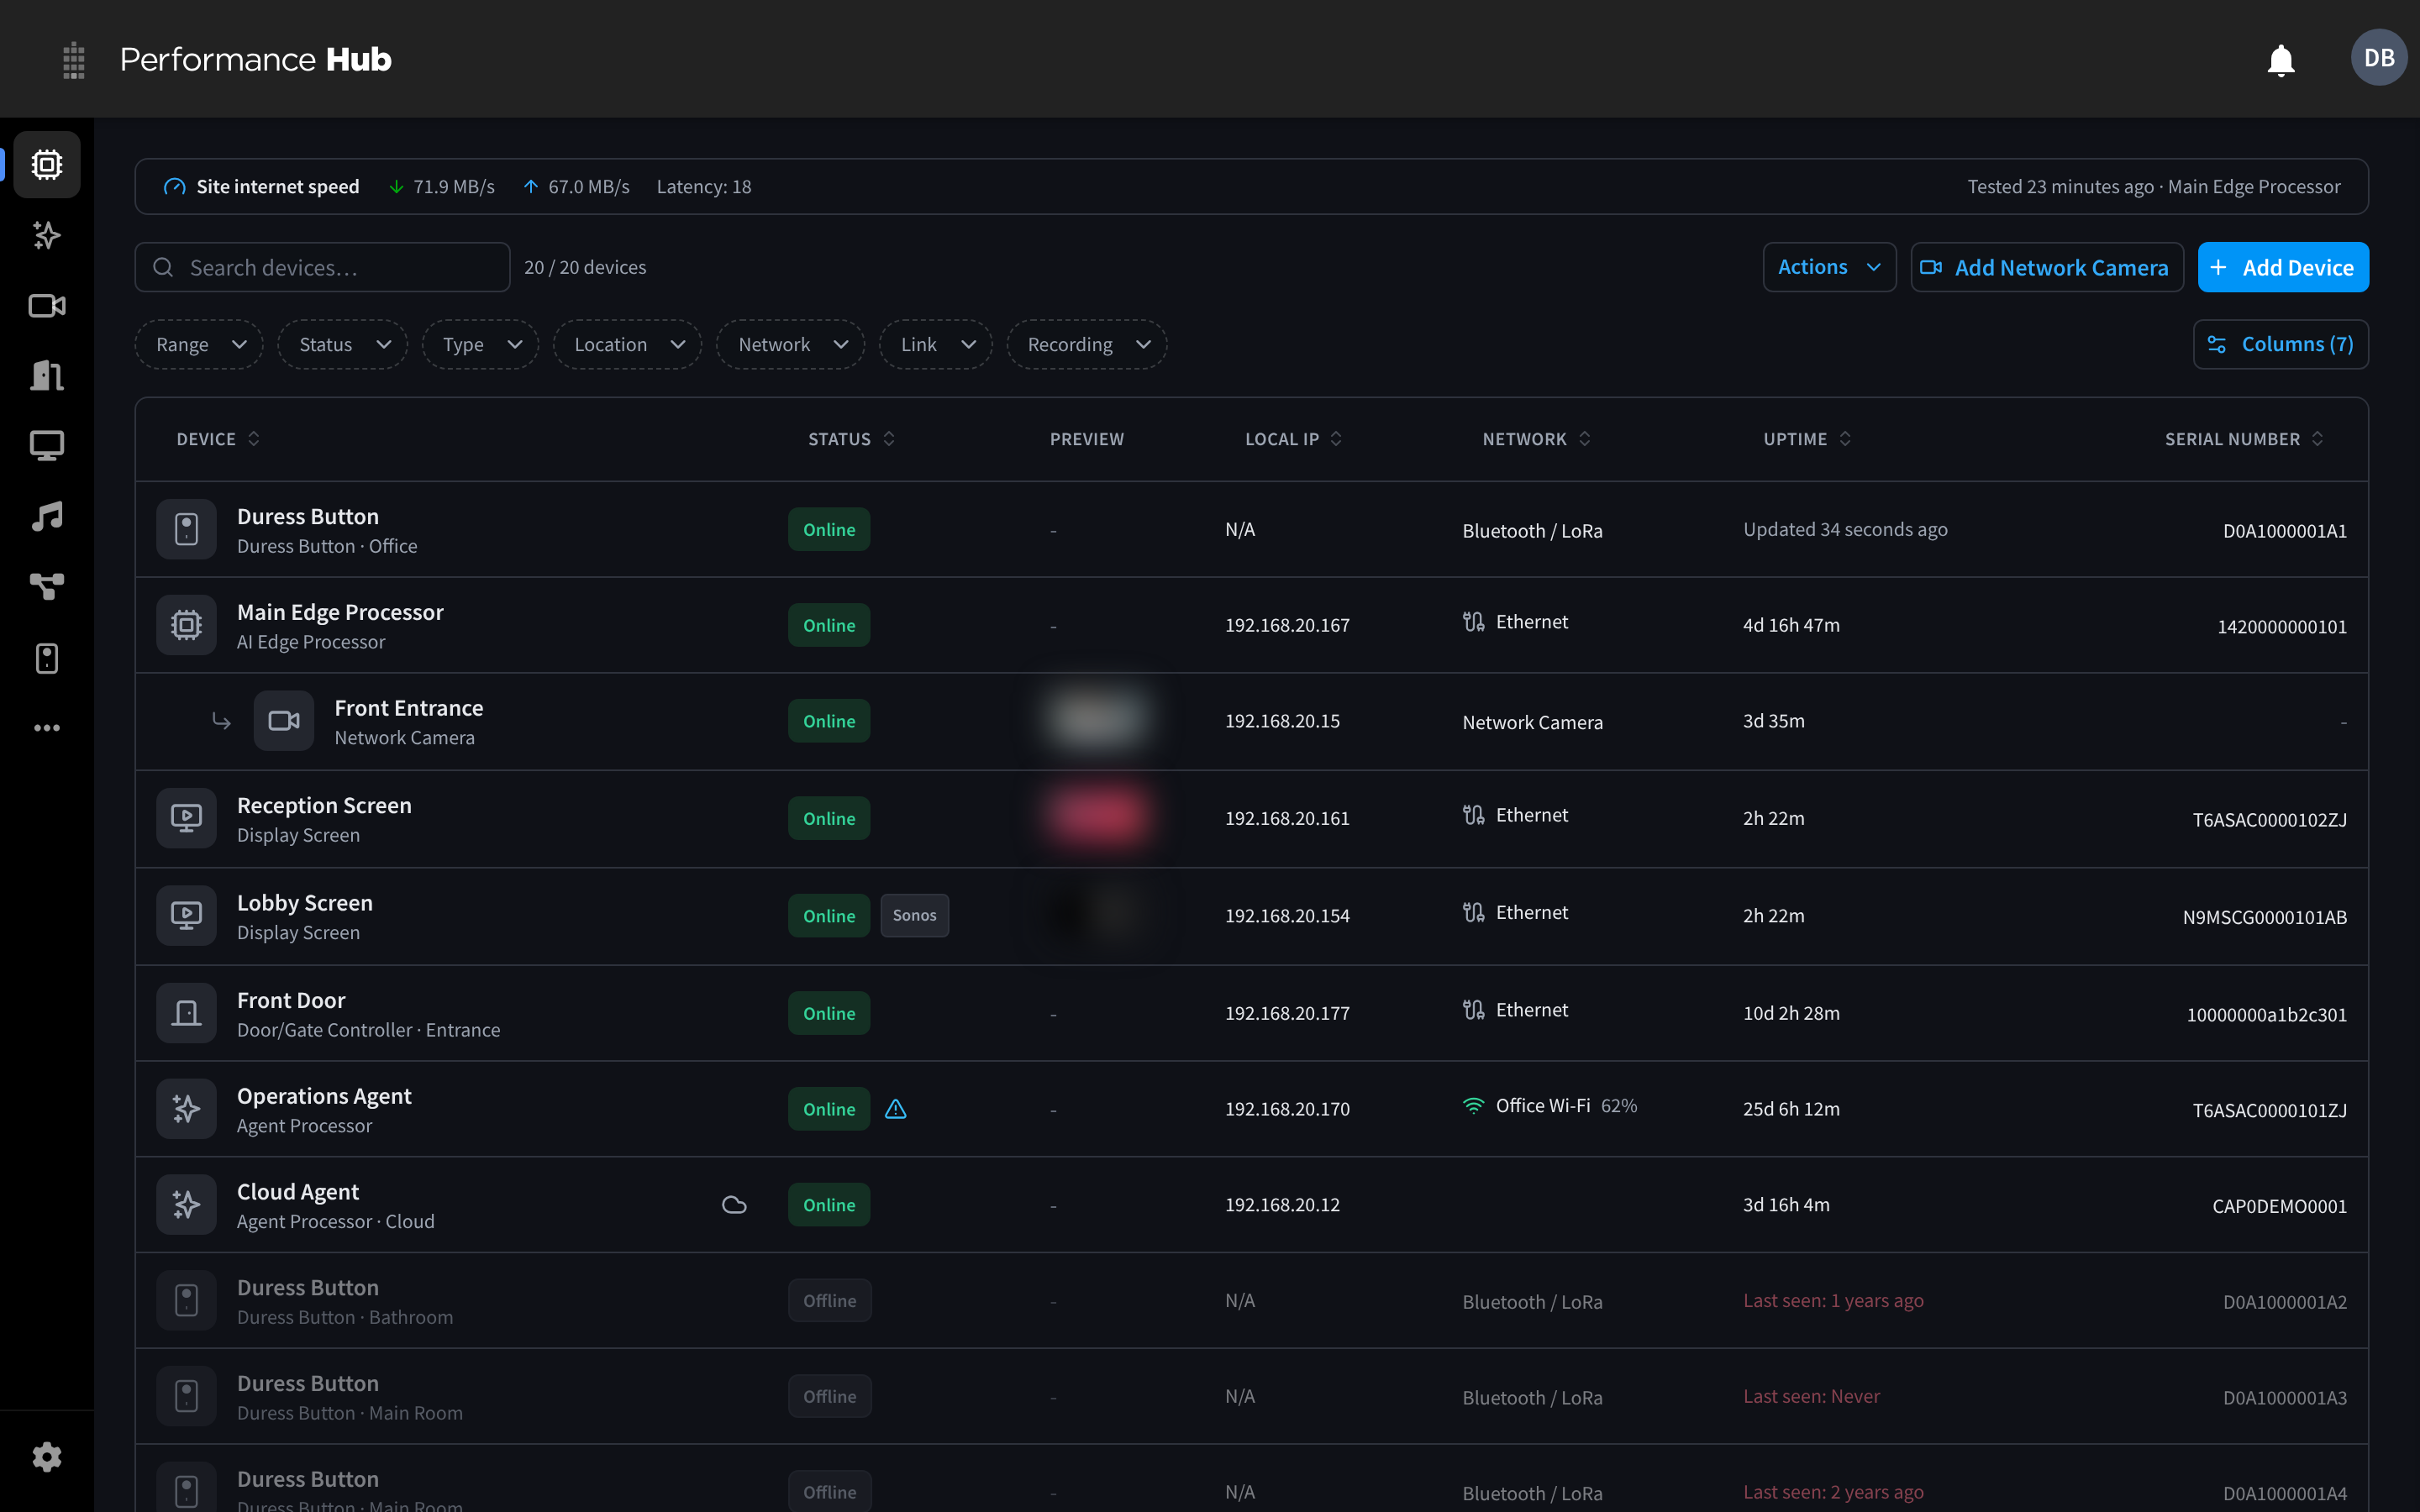
Task: Expand the Status filter dropdown
Action: coord(343,344)
